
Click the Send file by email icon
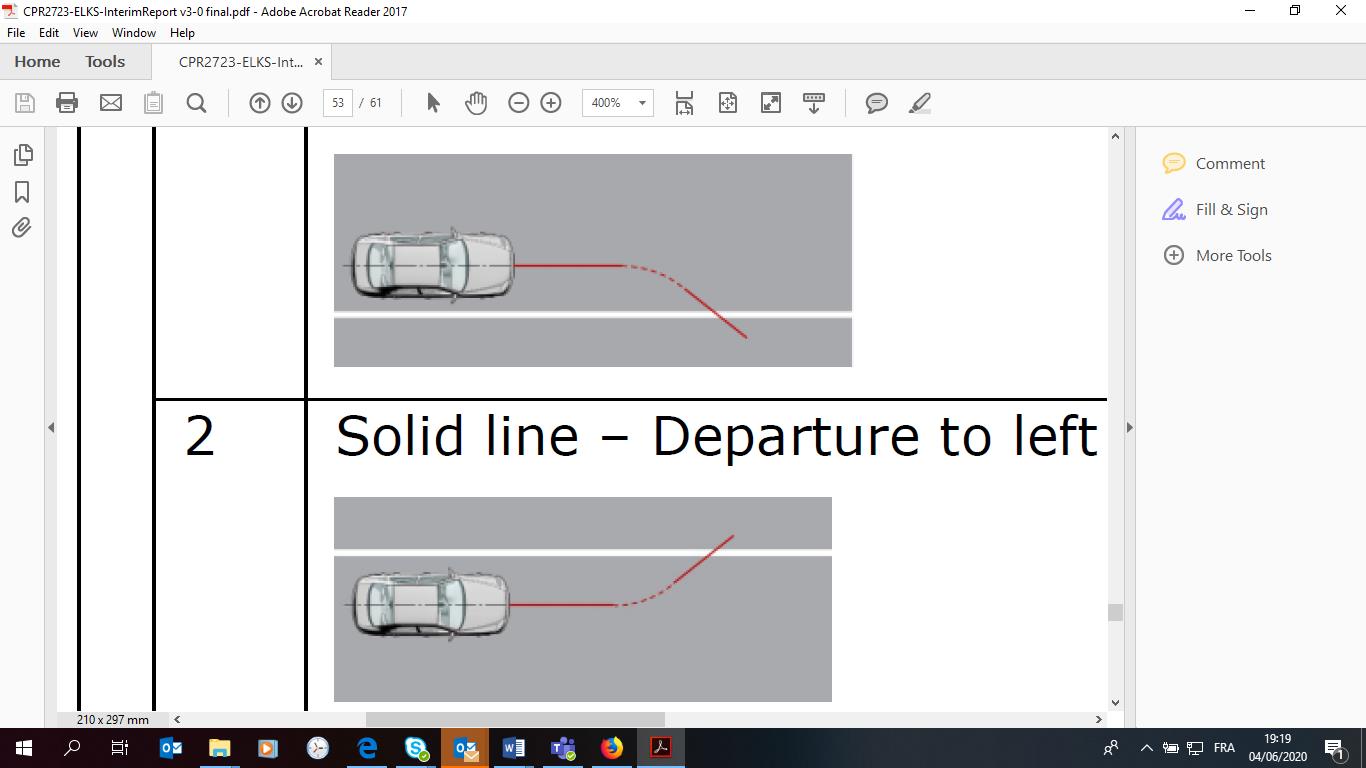point(110,103)
